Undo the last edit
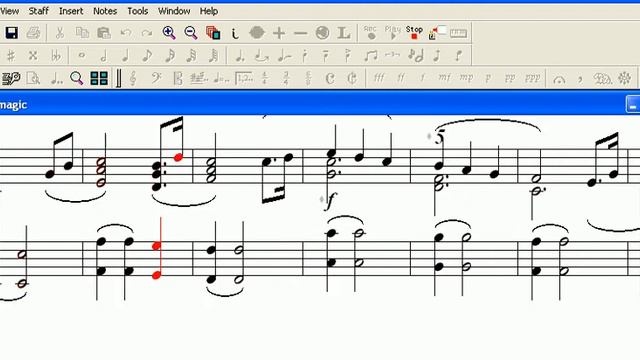 (126, 33)
